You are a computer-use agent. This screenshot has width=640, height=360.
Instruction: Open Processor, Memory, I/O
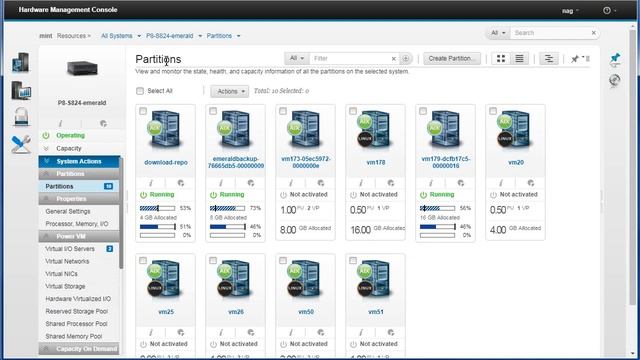tap(77, 224)
